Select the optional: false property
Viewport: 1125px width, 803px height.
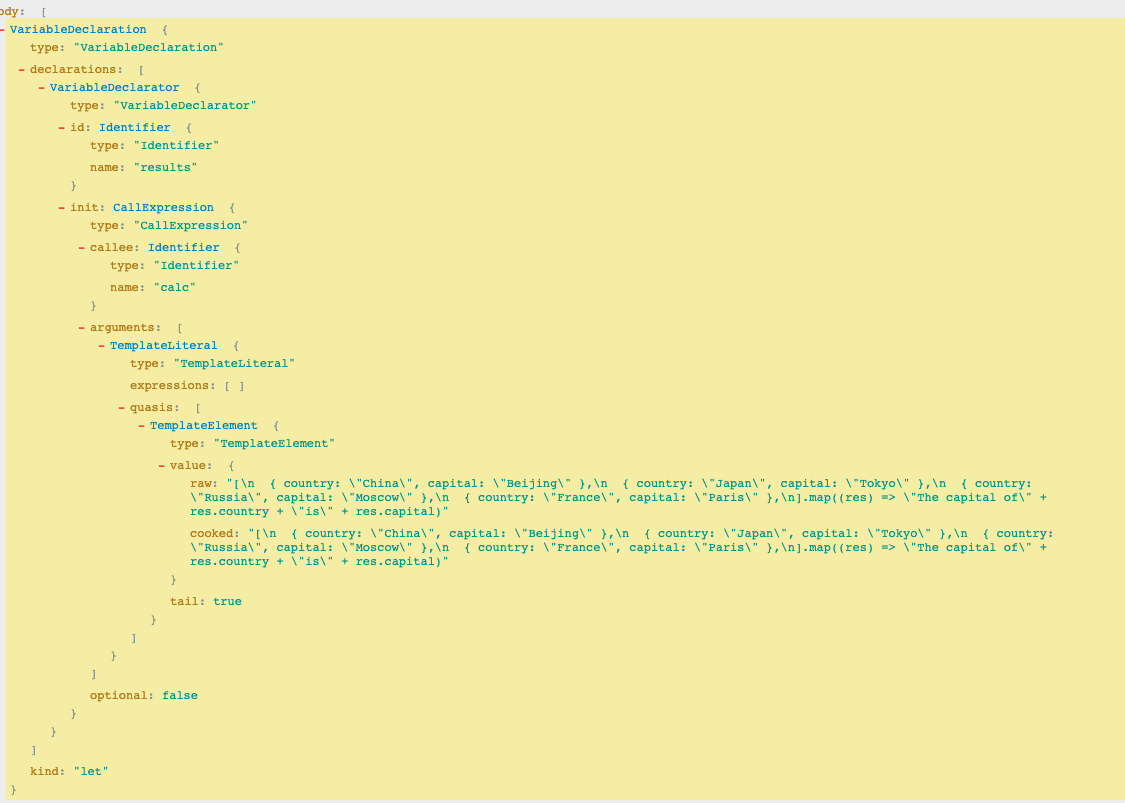click(143, 695)
